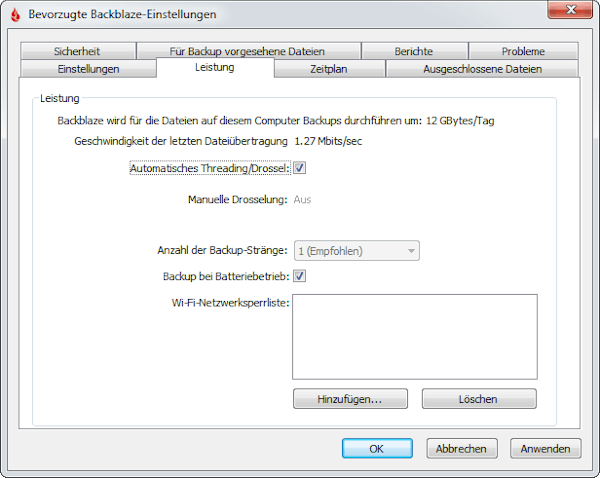
Task: Click the Anwenden button
Action: 546,449
